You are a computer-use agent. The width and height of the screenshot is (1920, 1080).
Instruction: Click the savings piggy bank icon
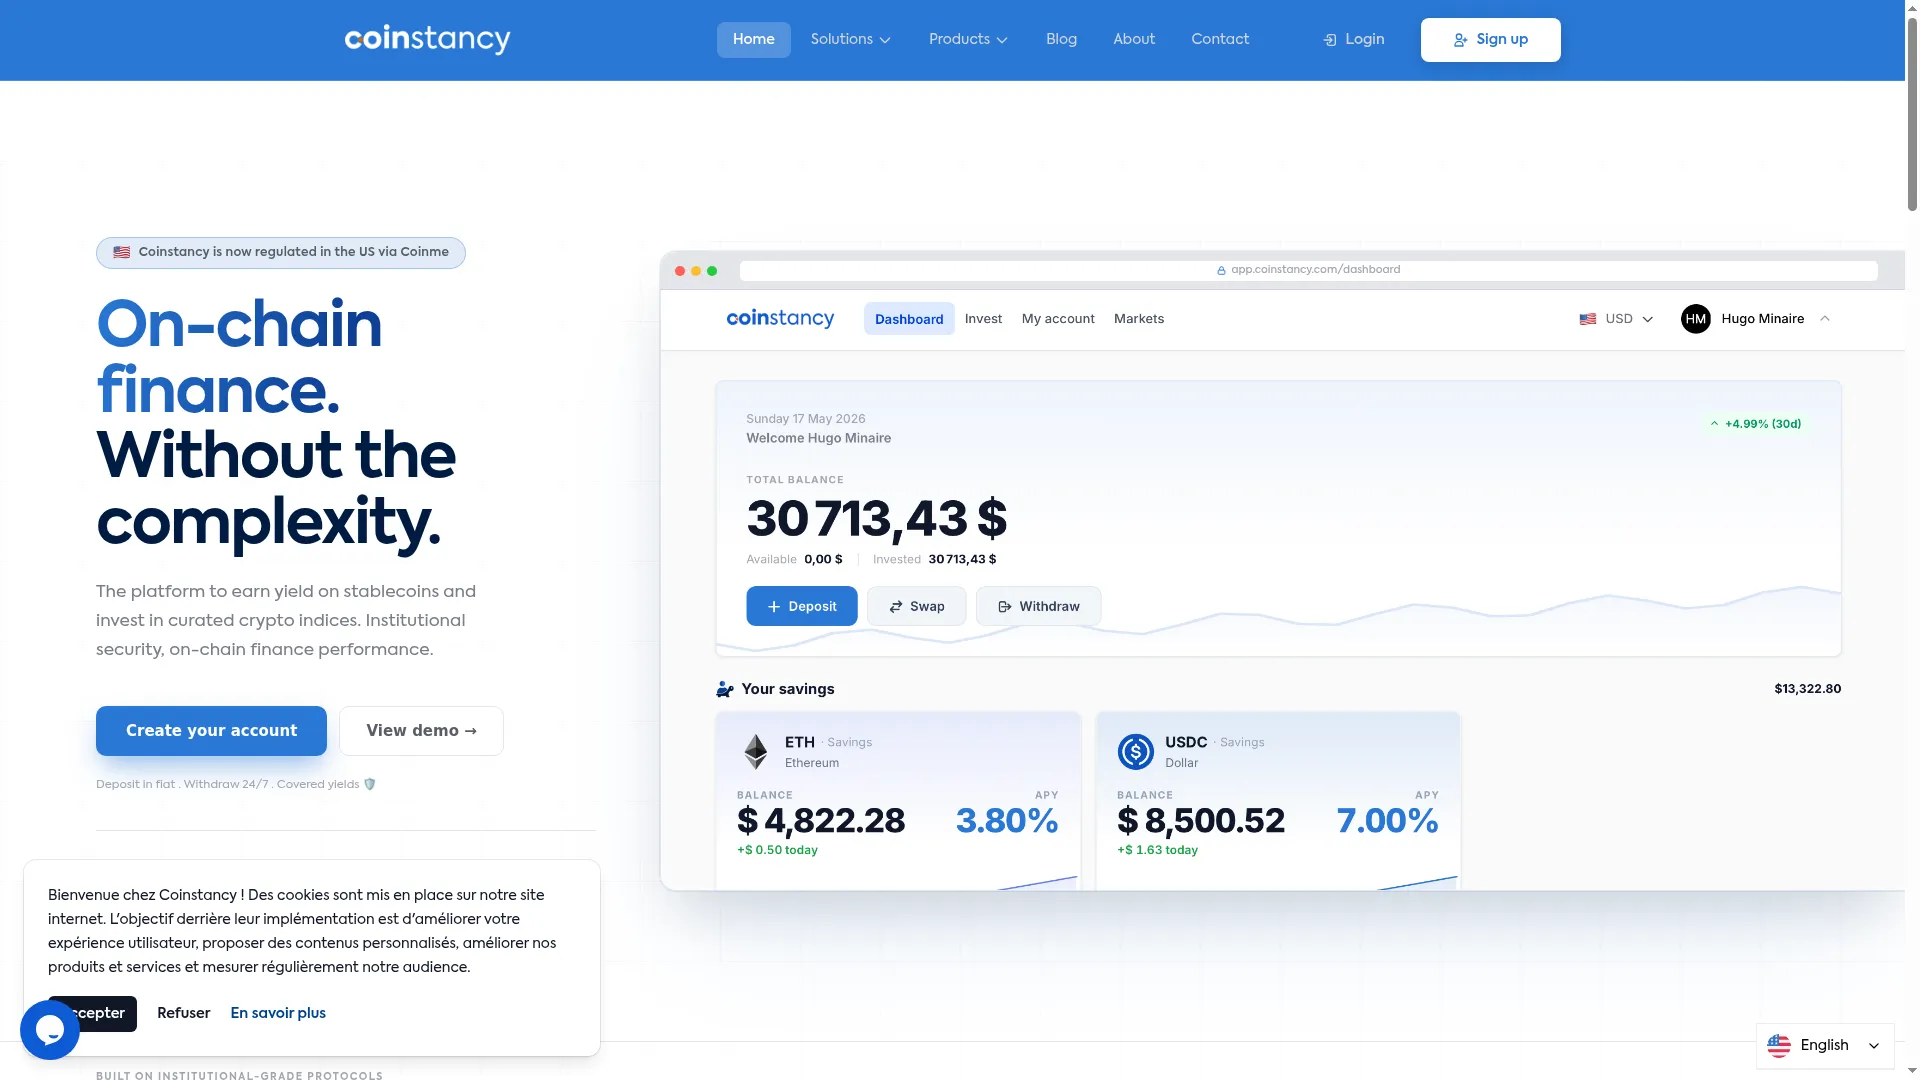725,689
